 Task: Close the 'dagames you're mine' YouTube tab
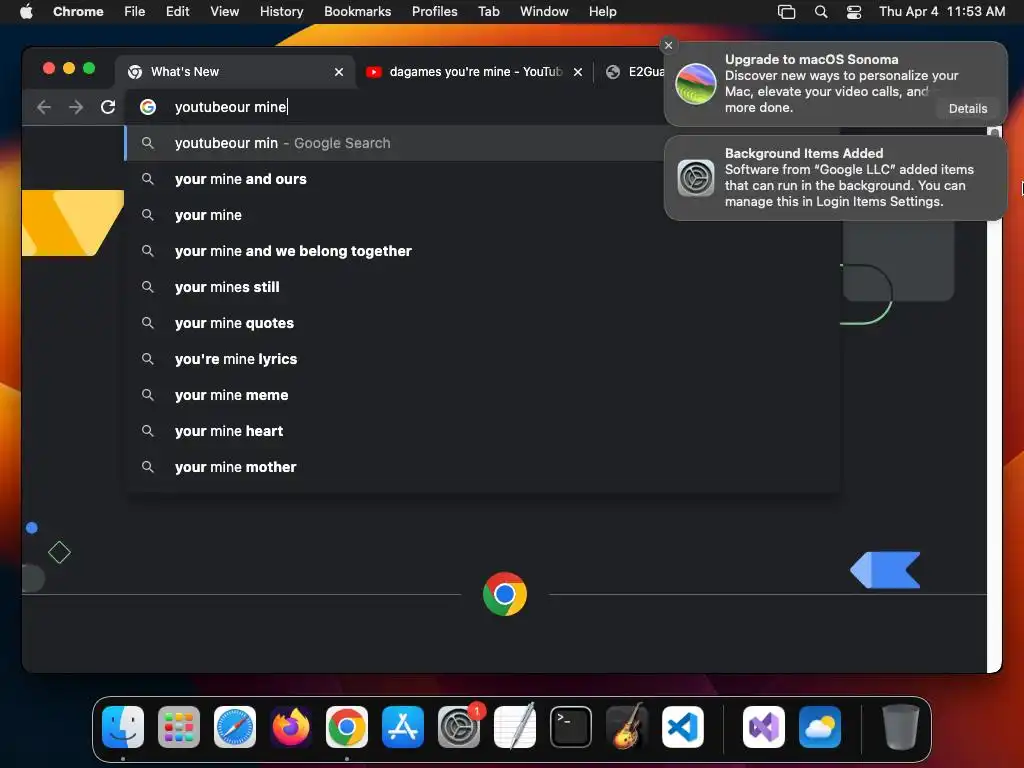coord(578,72)
